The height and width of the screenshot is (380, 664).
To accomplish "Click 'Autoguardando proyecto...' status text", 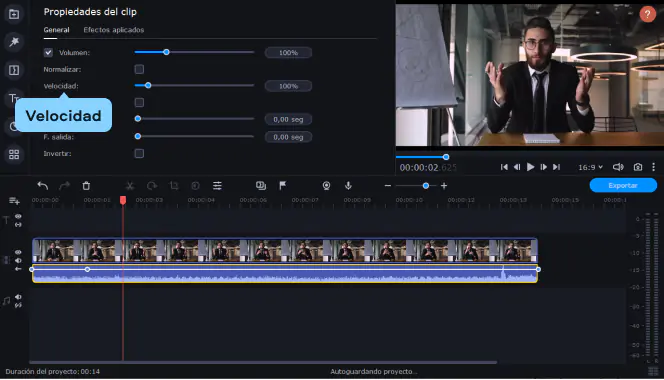I will [x=374, y=372].
